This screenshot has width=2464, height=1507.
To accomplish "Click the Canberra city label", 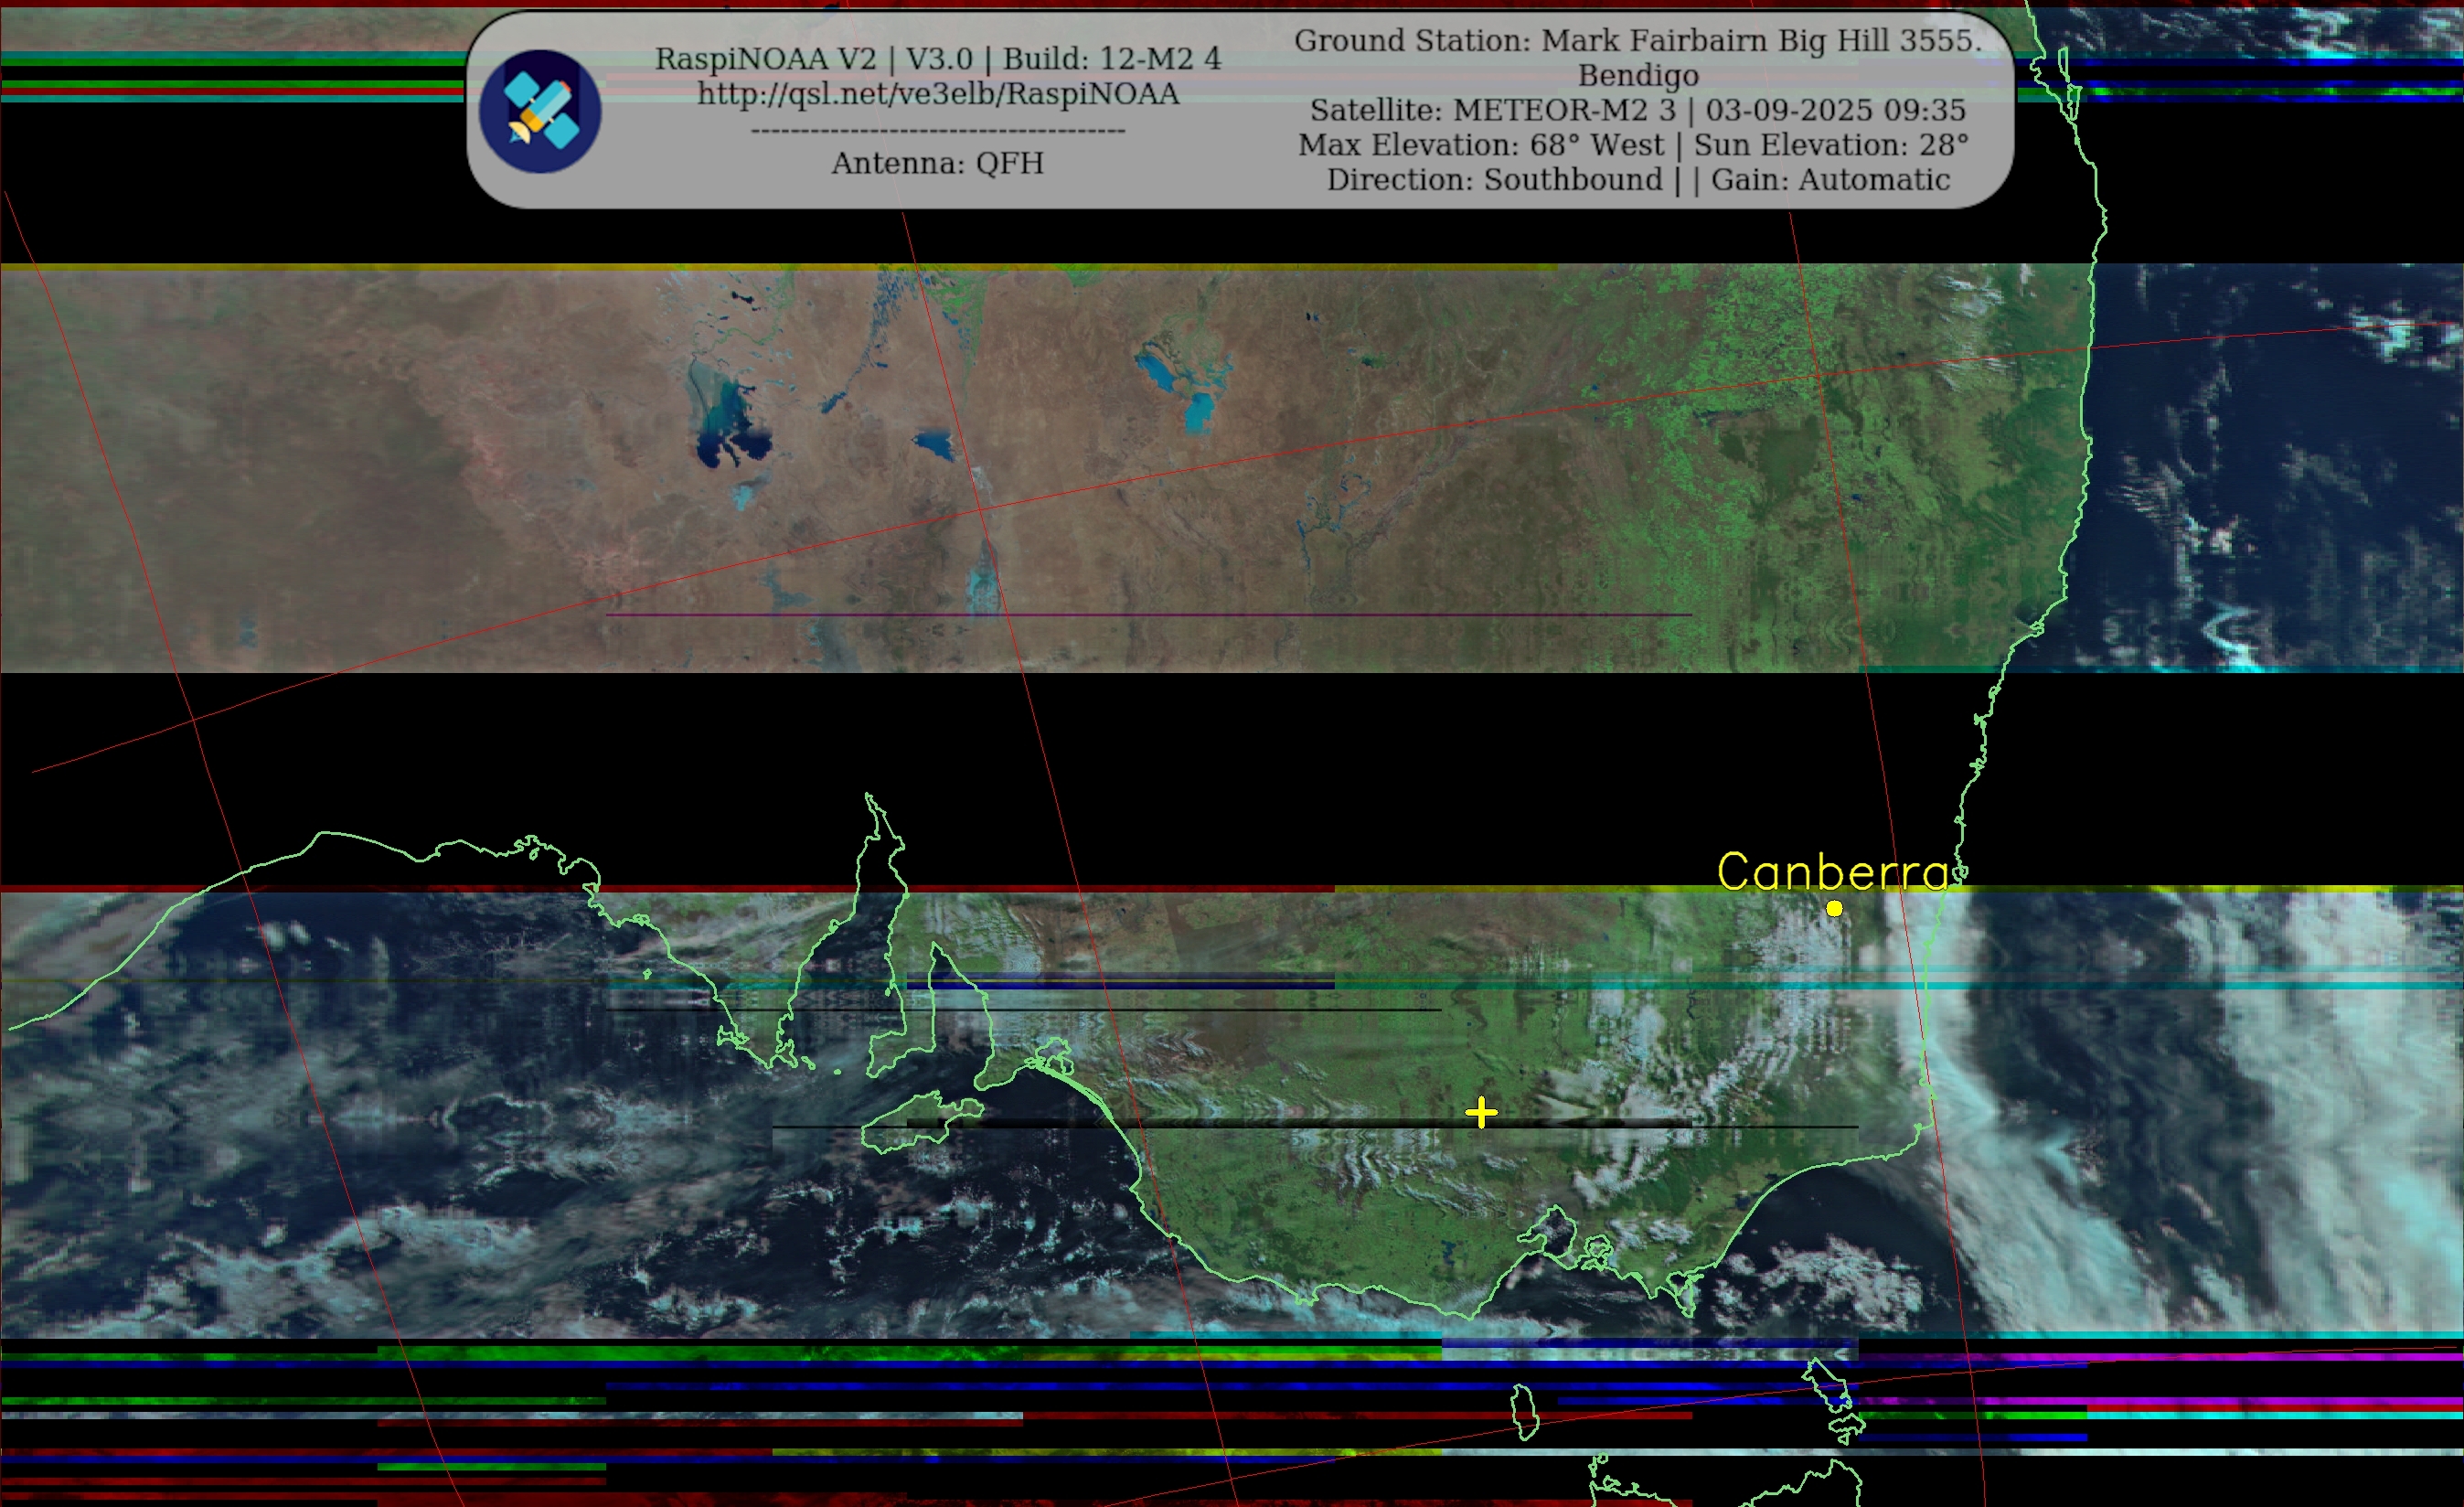I will click(1833, 872).
